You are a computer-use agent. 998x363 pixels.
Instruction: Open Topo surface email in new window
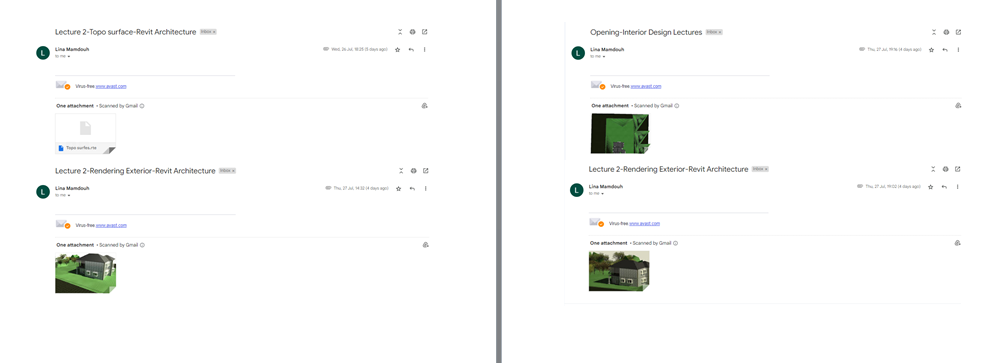[x=425, y=32]
